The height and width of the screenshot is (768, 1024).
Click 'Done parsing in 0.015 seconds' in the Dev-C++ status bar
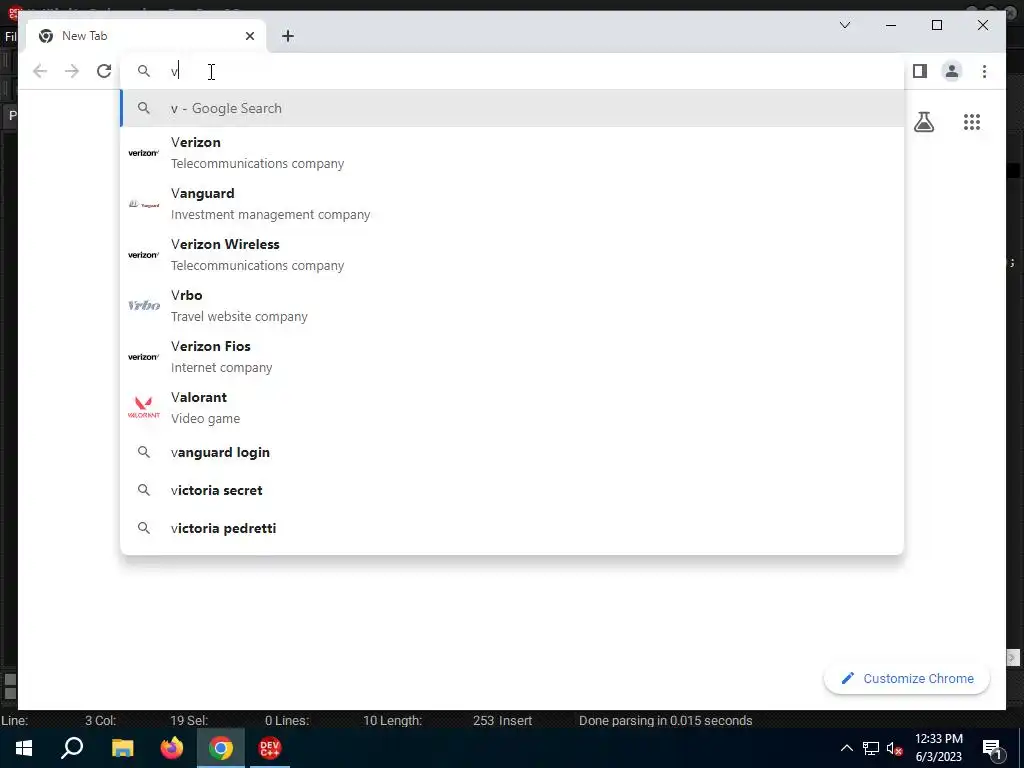tap(665, 720)
